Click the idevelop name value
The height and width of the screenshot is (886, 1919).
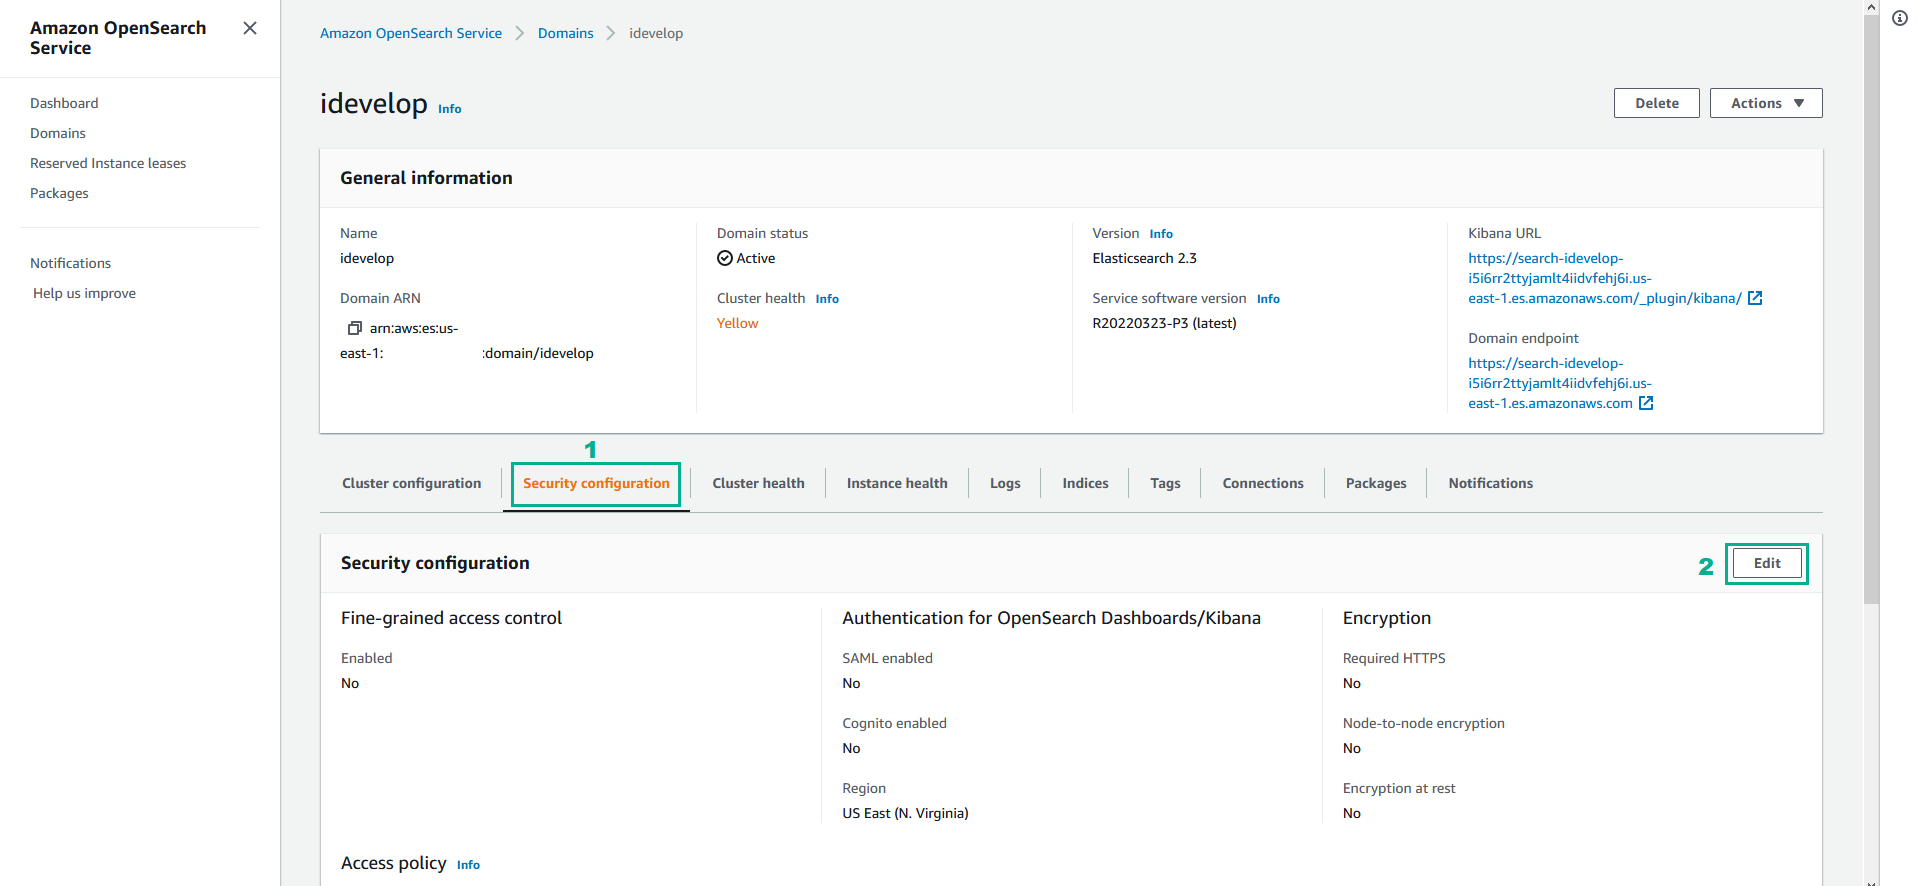coord(367,258)
